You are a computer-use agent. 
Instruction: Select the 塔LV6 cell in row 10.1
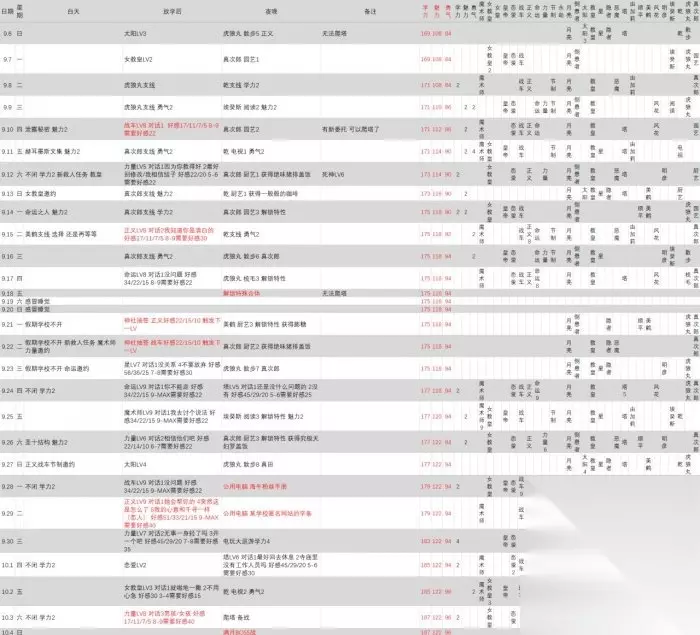[x=271, y=565]
